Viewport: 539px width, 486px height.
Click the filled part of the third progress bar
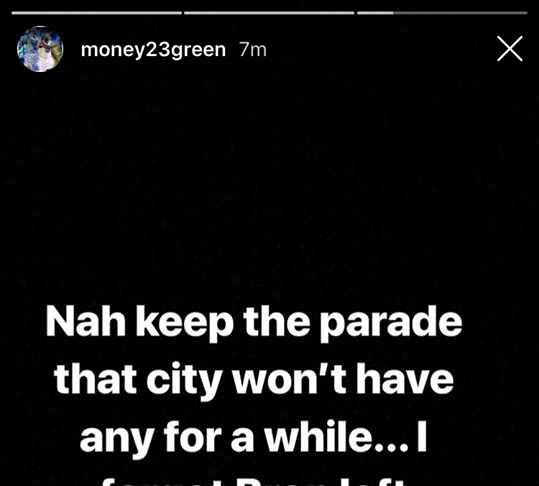(x=375, y=13)
